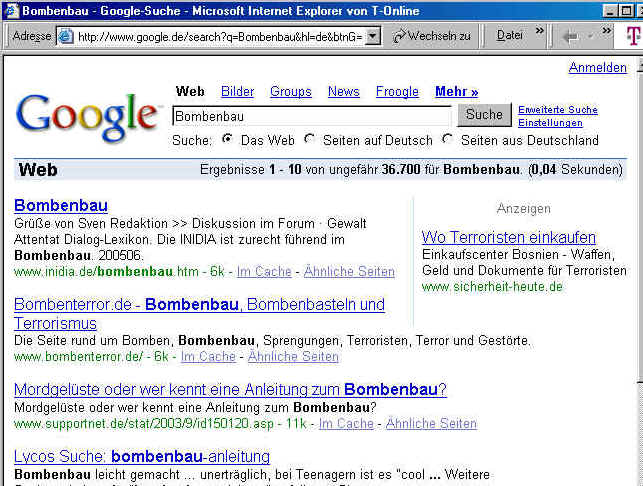Click the www.sicherheit-heute.de ad URL
The image size is (643, 486).
[x=492, y=287]
